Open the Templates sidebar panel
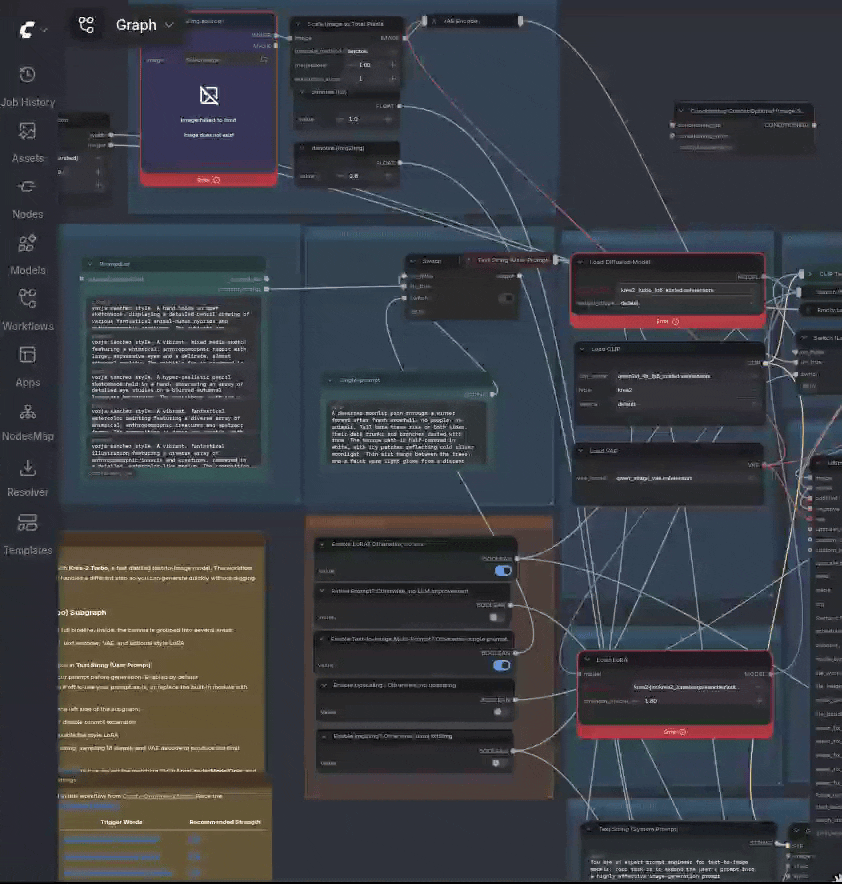842x884 pixels. 28,534
